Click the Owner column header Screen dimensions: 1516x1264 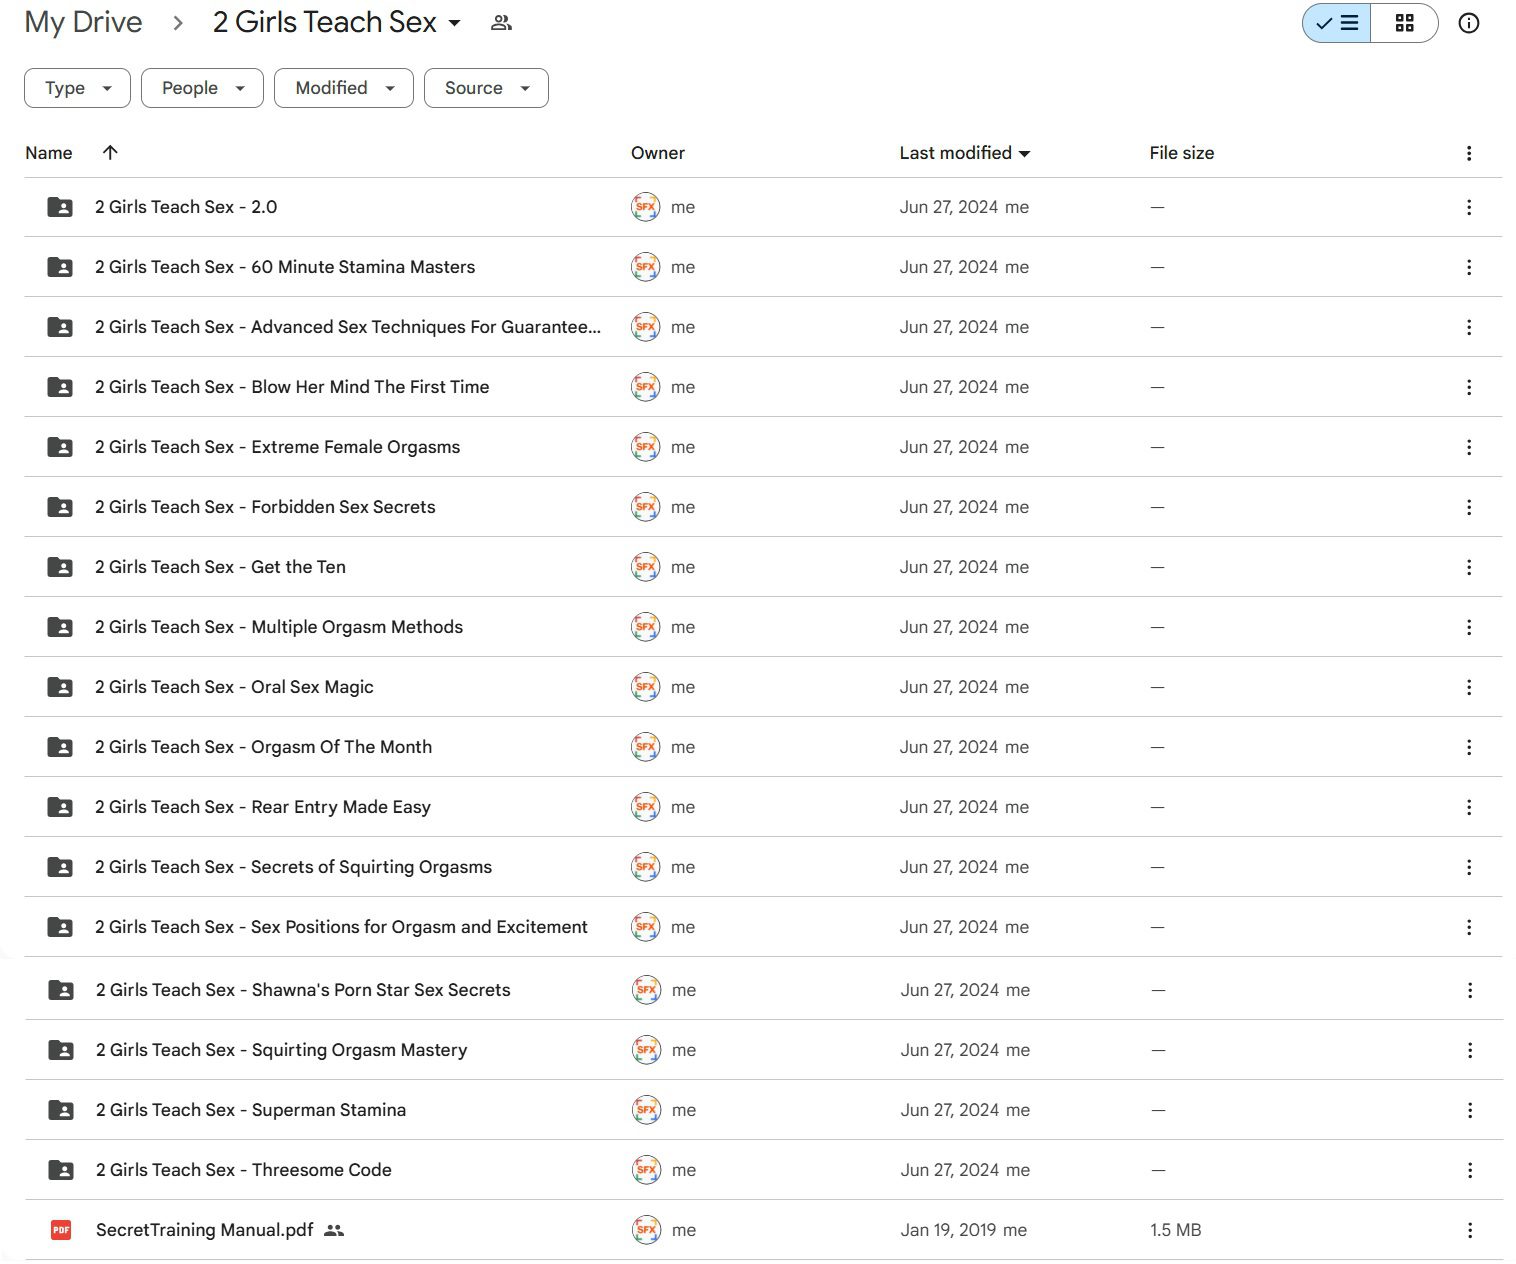click(x=658, y=153)
